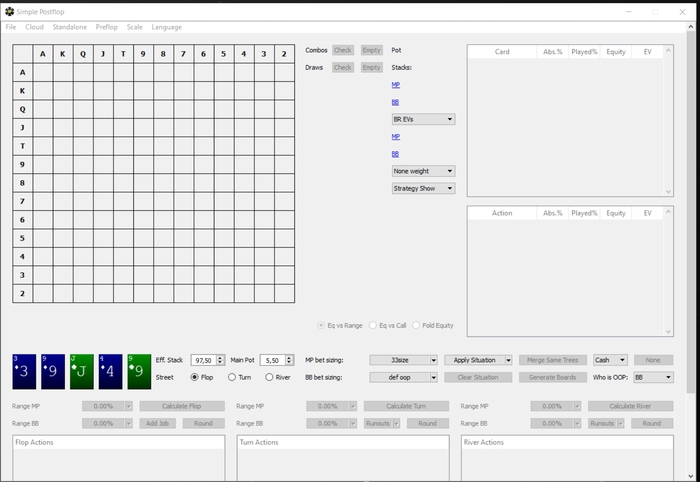Image resolution: width=700 pixels, height=482 pixels.
Task: Click the Action table vertical scrollbar
Action: coord(668,271)
